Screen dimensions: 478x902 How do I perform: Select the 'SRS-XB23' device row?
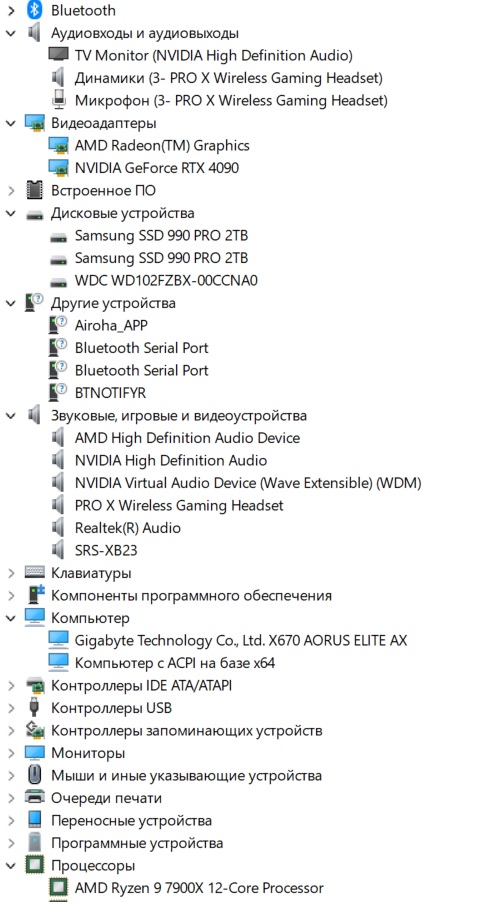[106, 551]
